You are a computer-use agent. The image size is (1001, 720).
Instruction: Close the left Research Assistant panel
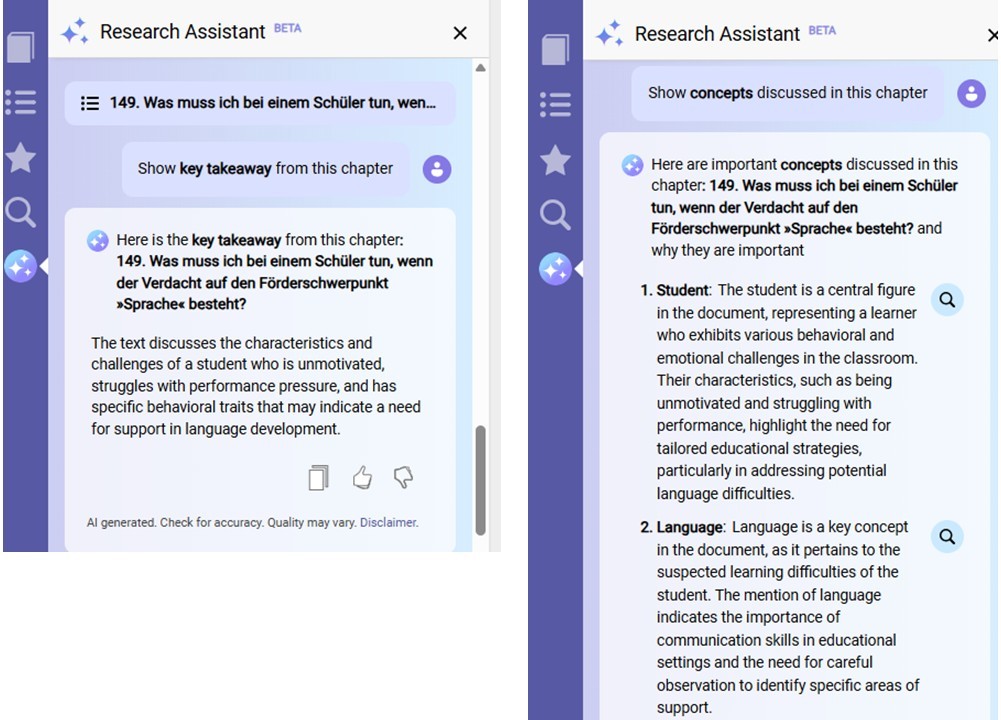(460, 33)
